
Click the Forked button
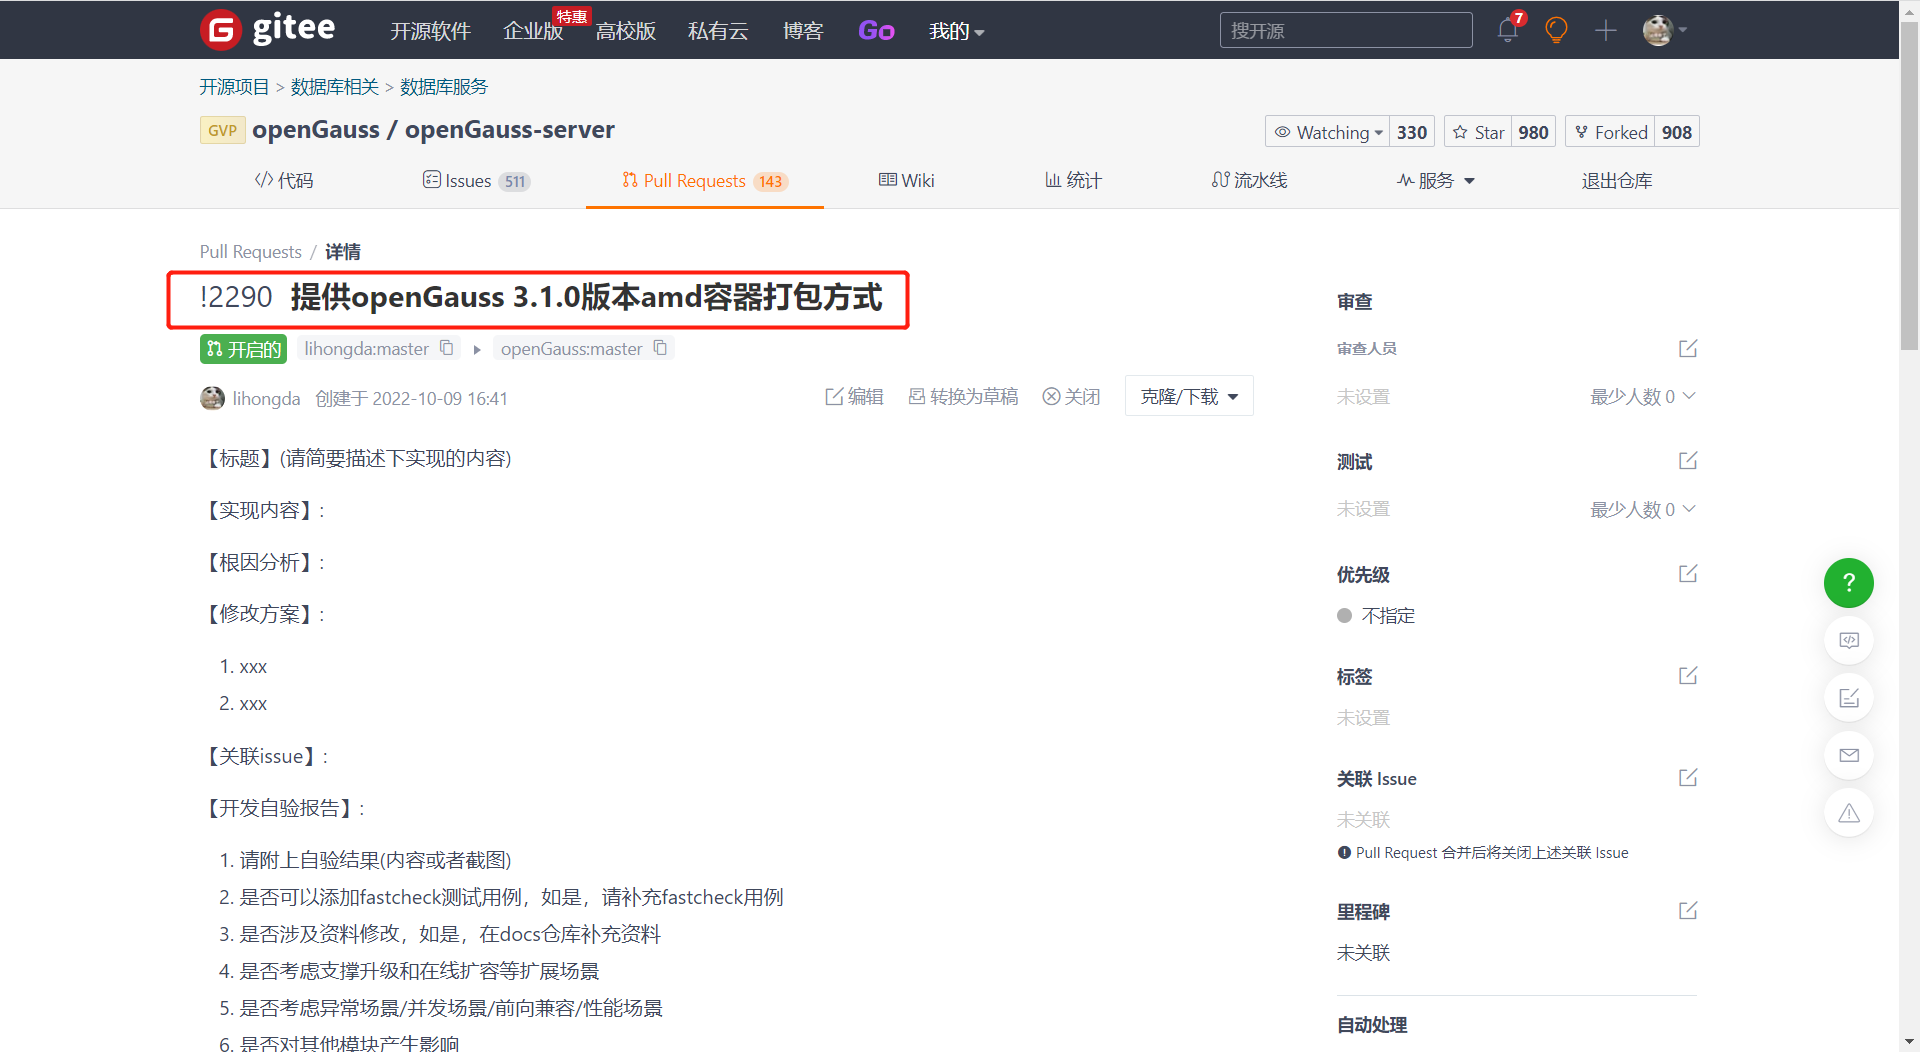click(x=1610, y=132)
